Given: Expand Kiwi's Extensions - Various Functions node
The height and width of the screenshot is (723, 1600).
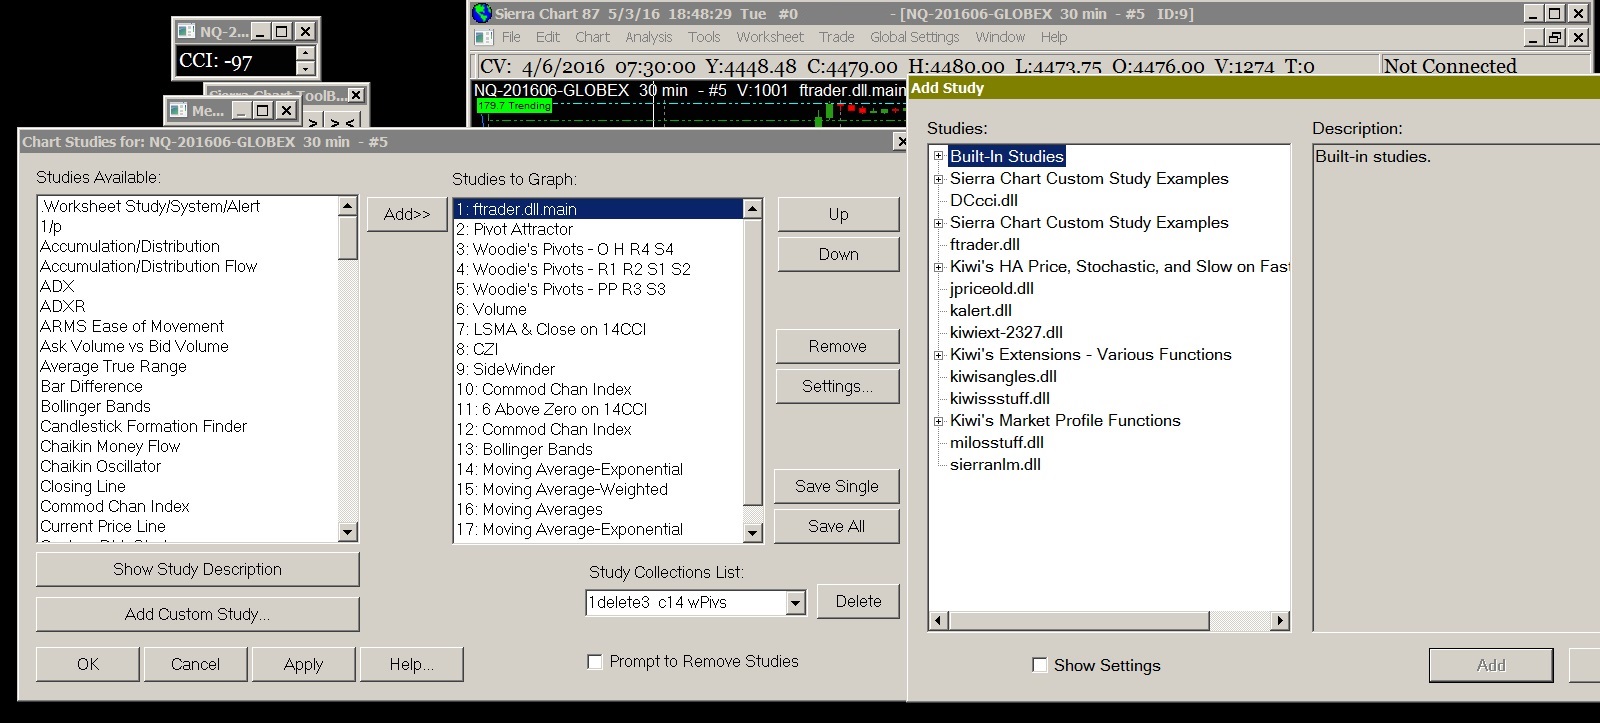Looking at the screenshot, I should coord(939,354).
